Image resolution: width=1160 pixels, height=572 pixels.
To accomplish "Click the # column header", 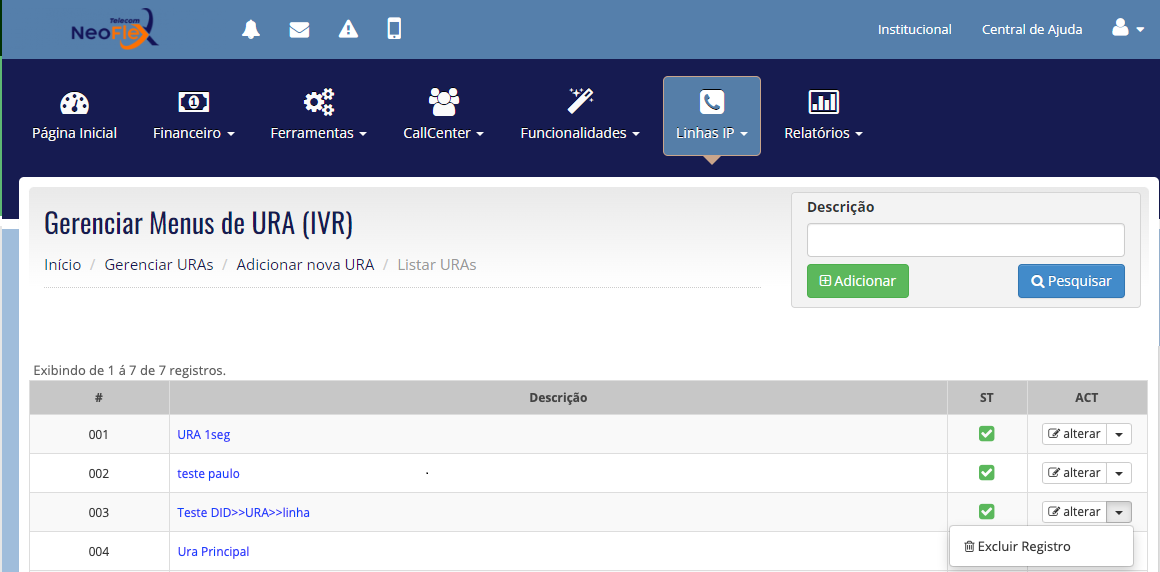I will 99,397.
